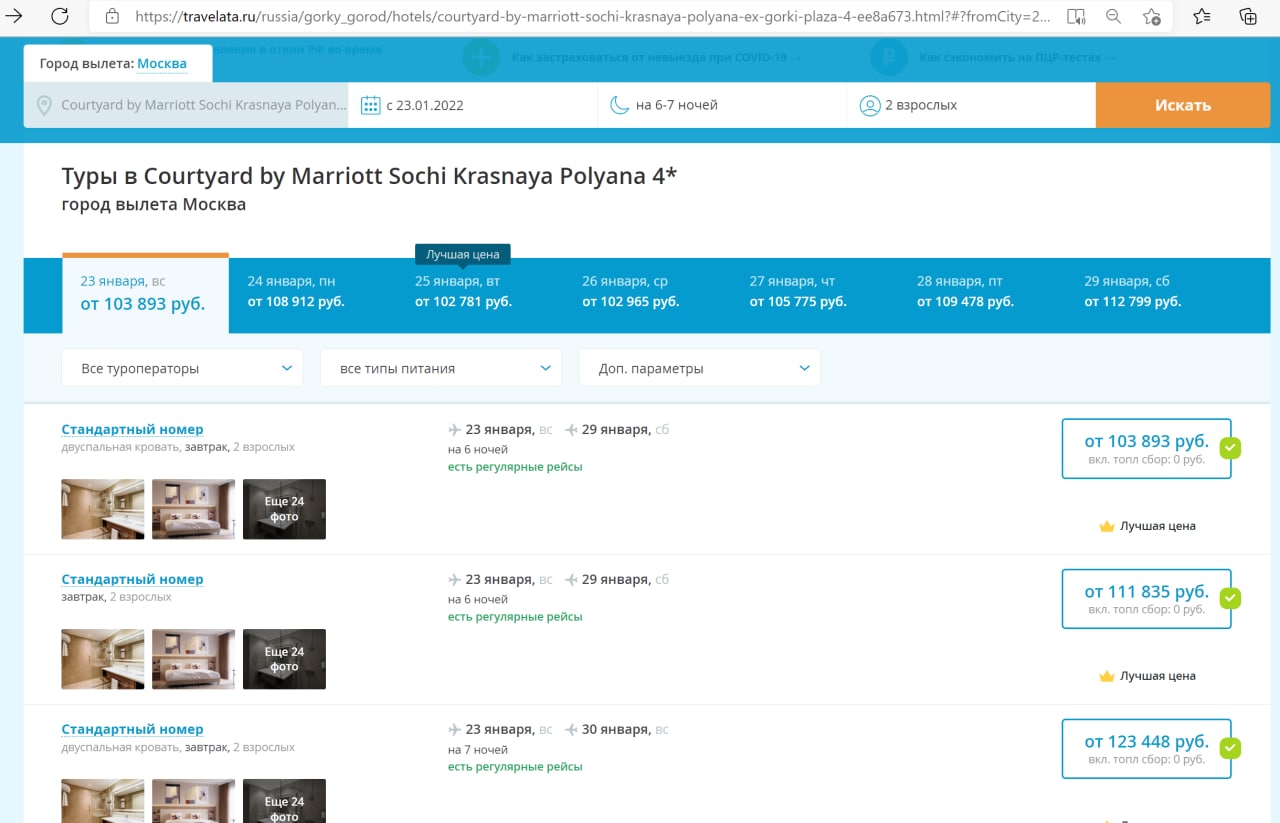The height and width of the screenshot is (823, 1280).
Task: Add page to favorites star icon
Action: 1152,16
